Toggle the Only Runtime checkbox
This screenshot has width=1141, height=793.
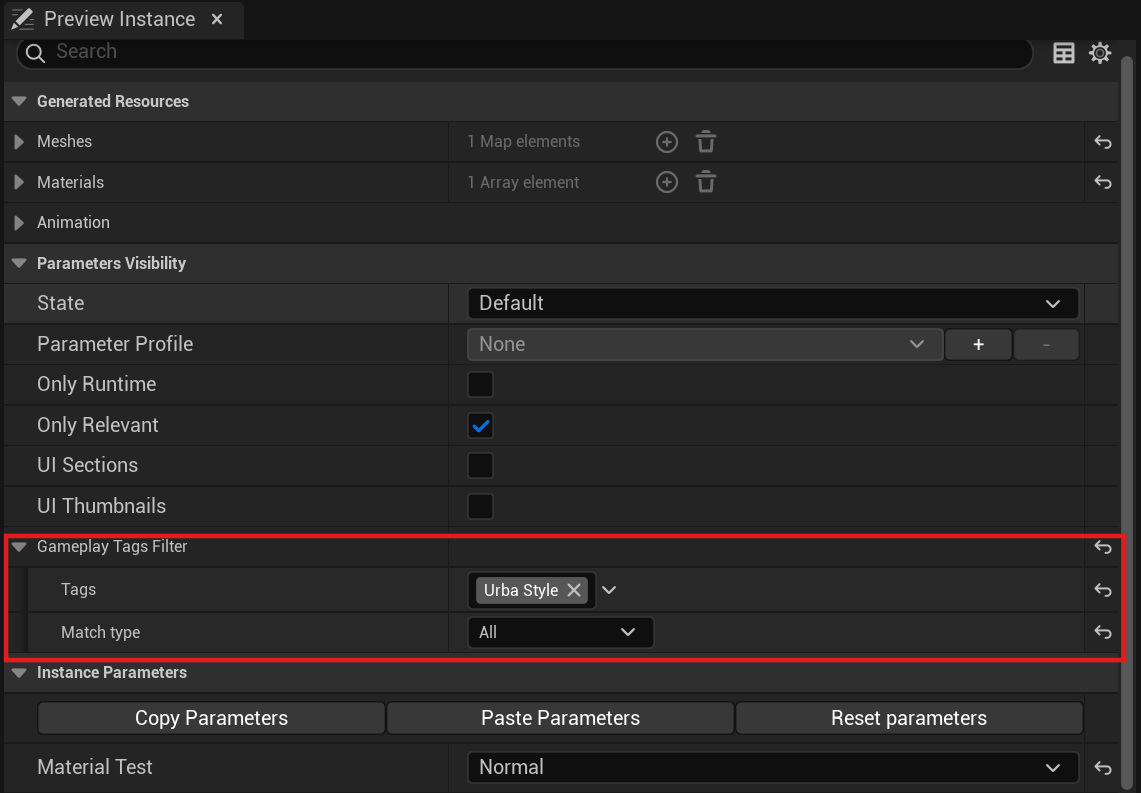tap(480, 385)
